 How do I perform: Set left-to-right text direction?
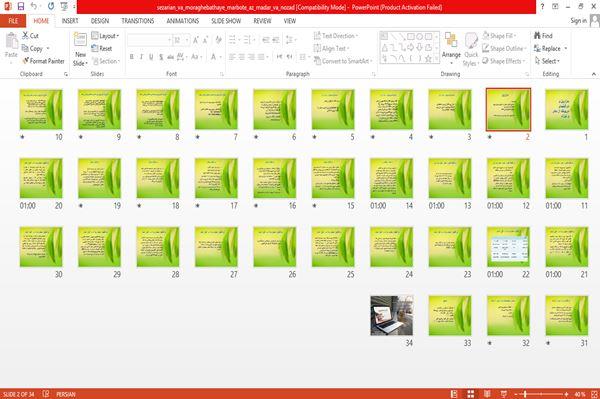[x=280, y=57]
